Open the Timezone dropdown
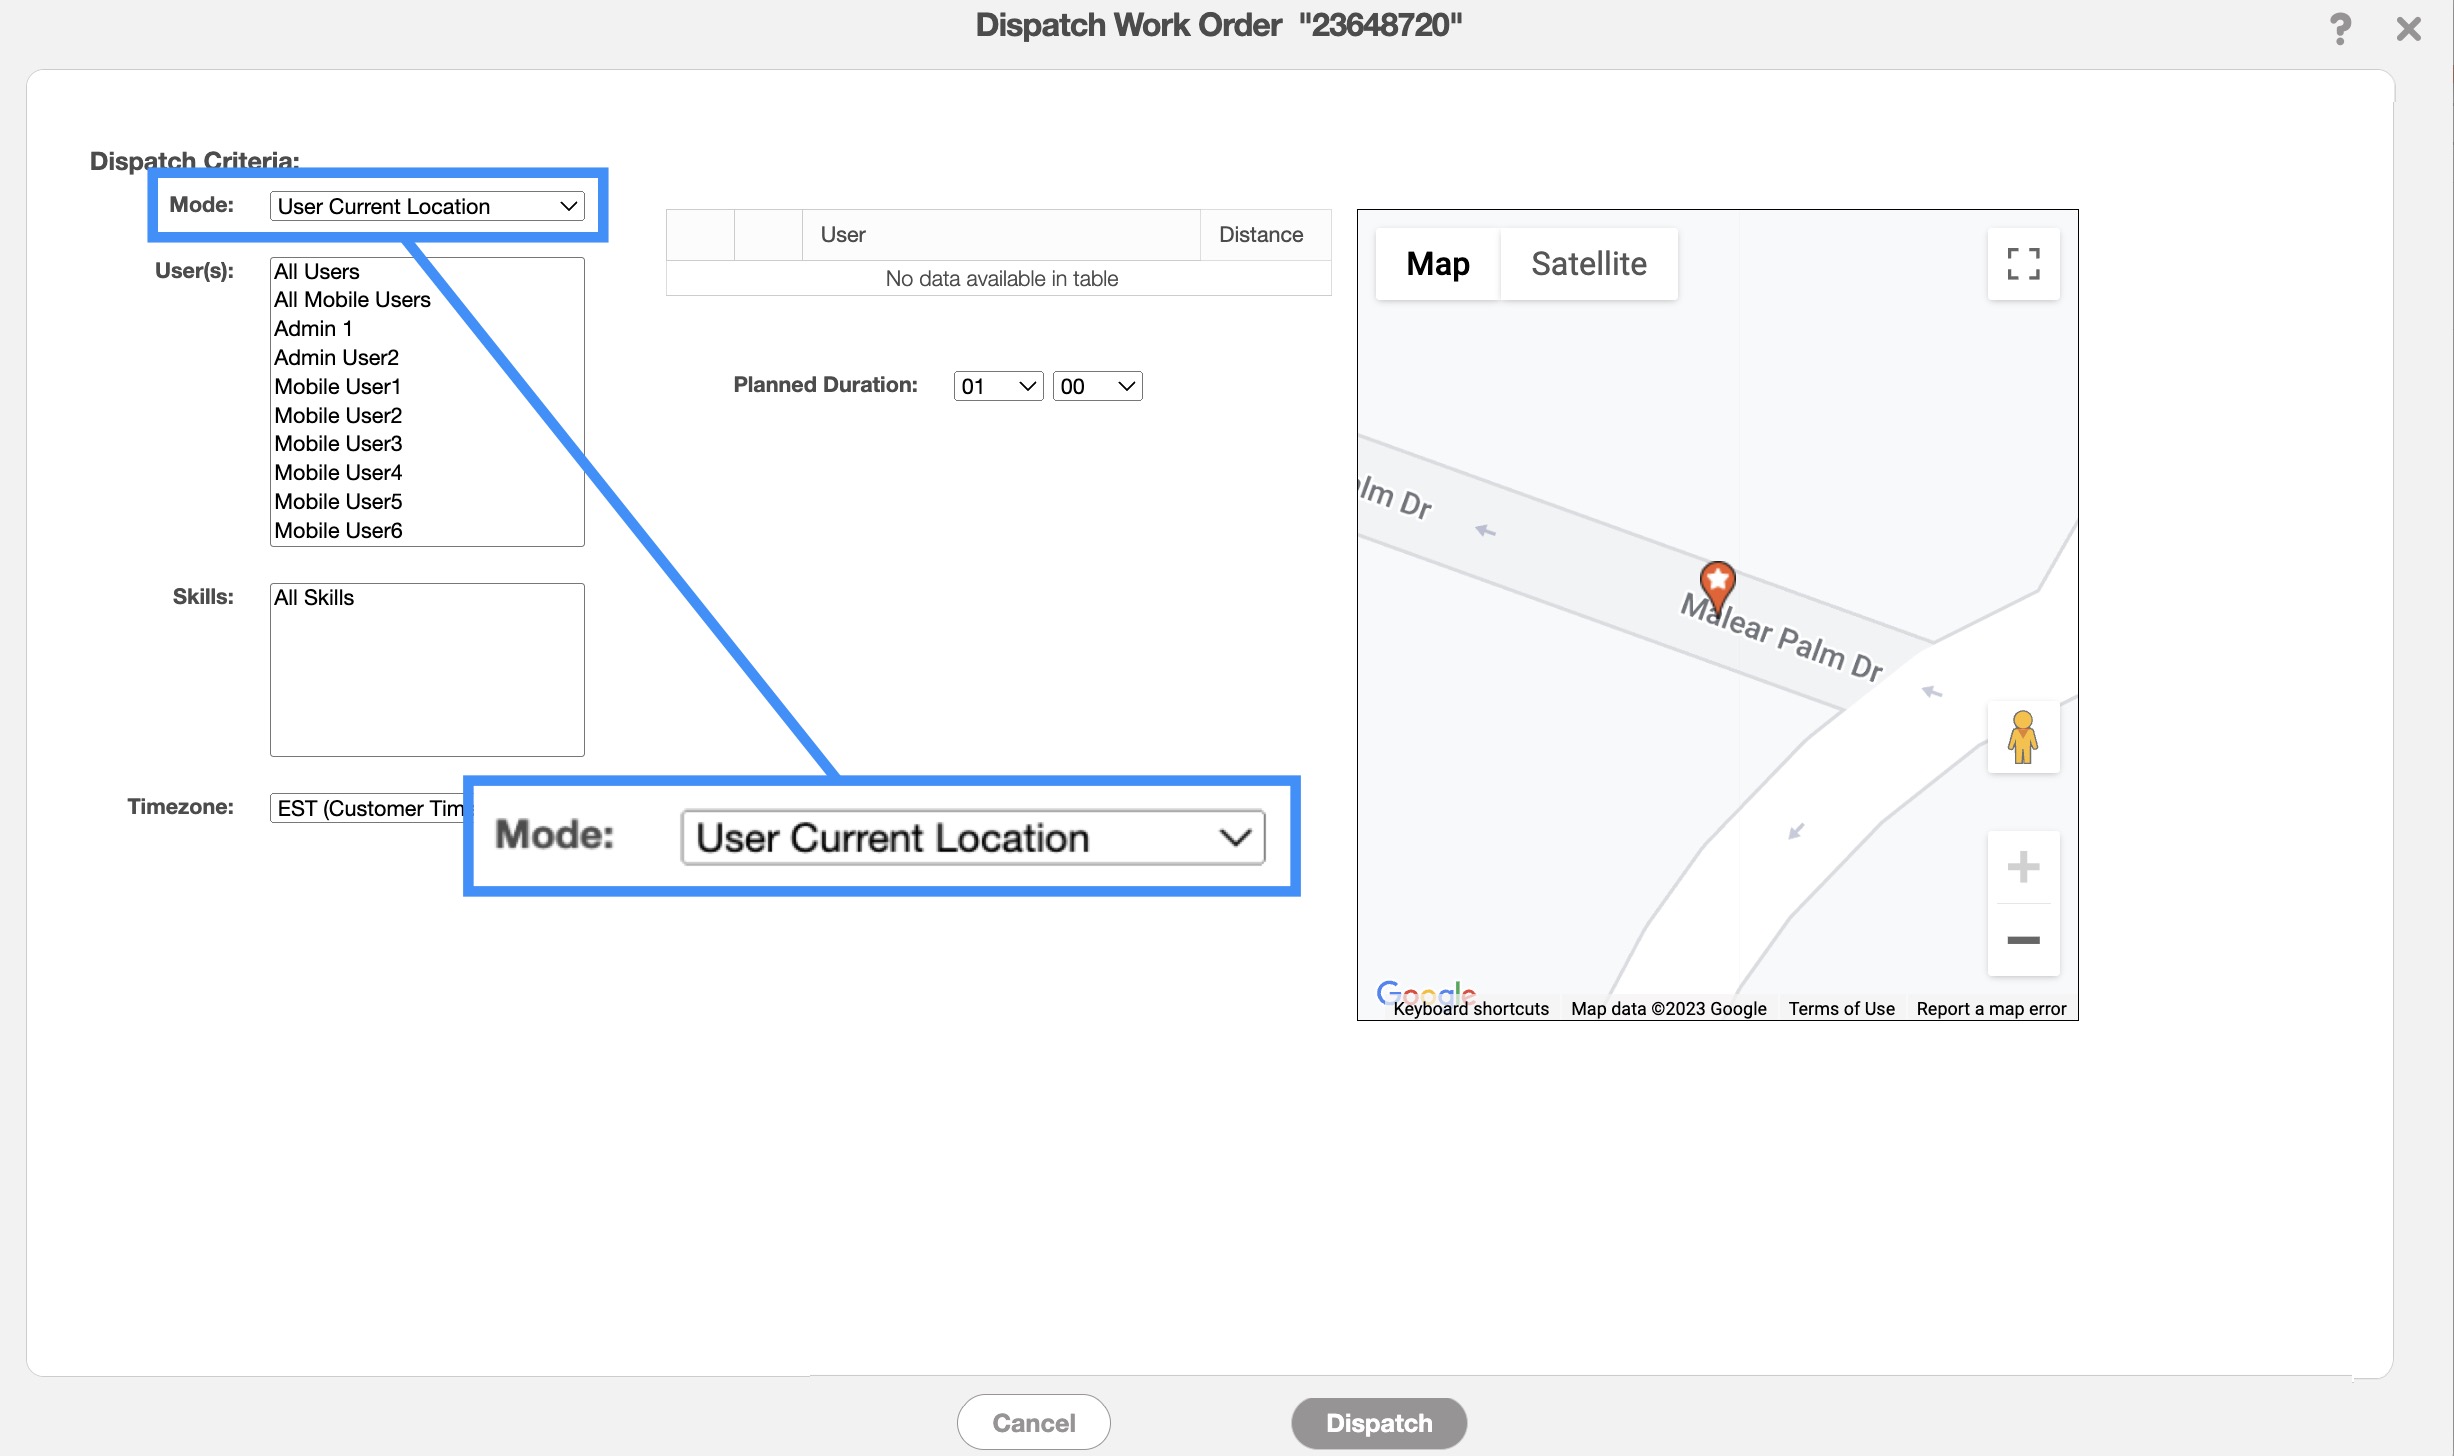The image size is (2454, 1456). point(366,808)
